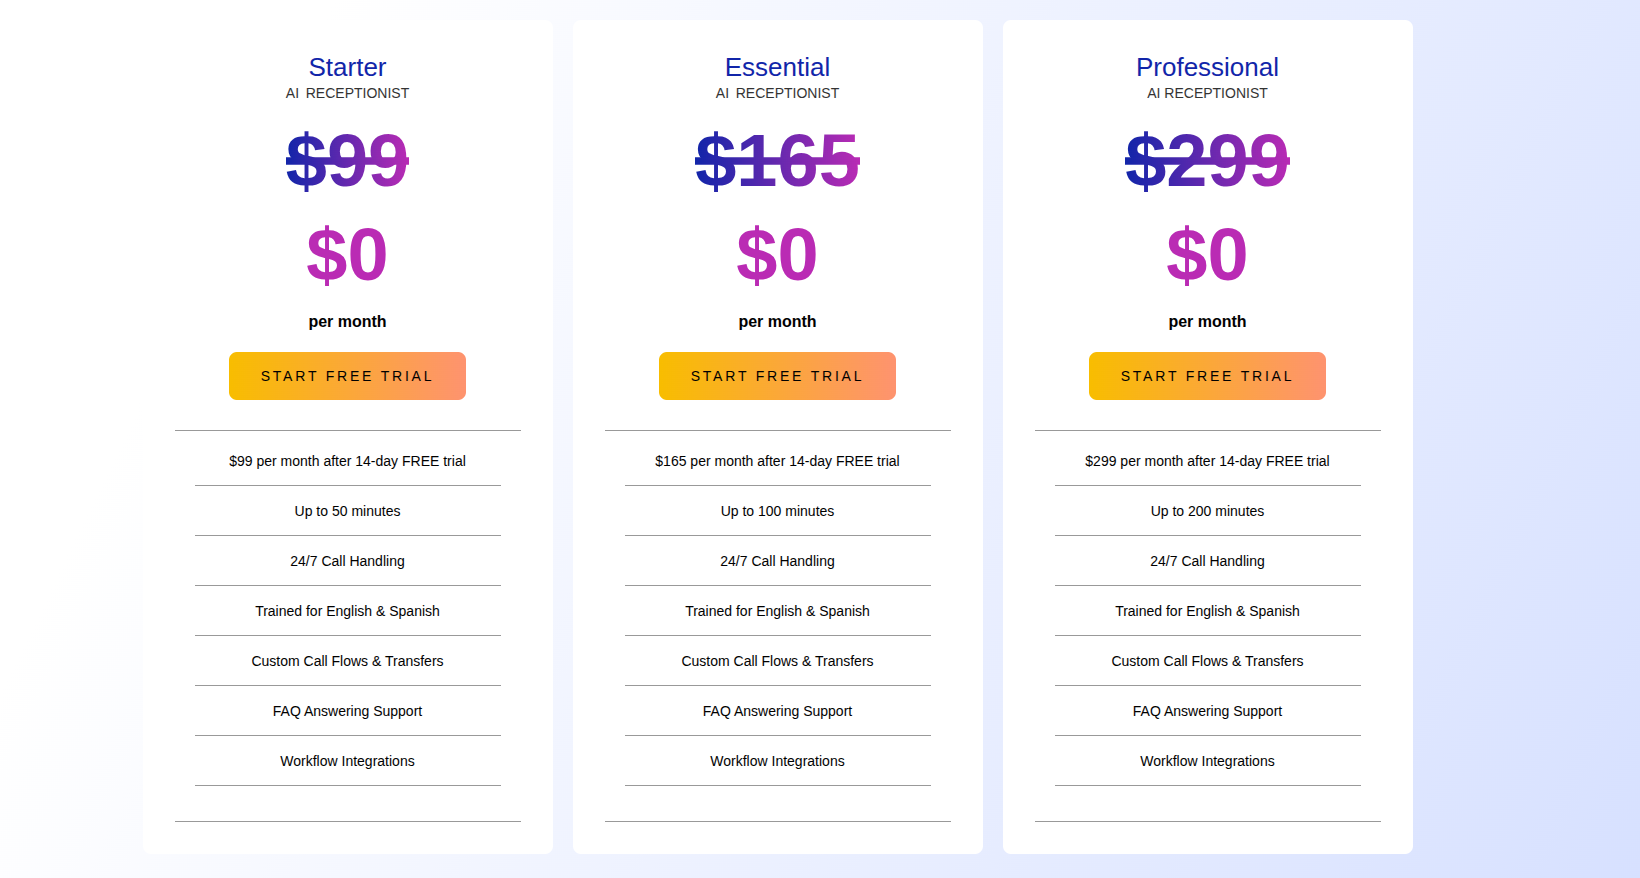Click the Essential plan heading
Image resolution: width=1640 pixels, height=878 pixels.
click(777, 67)
